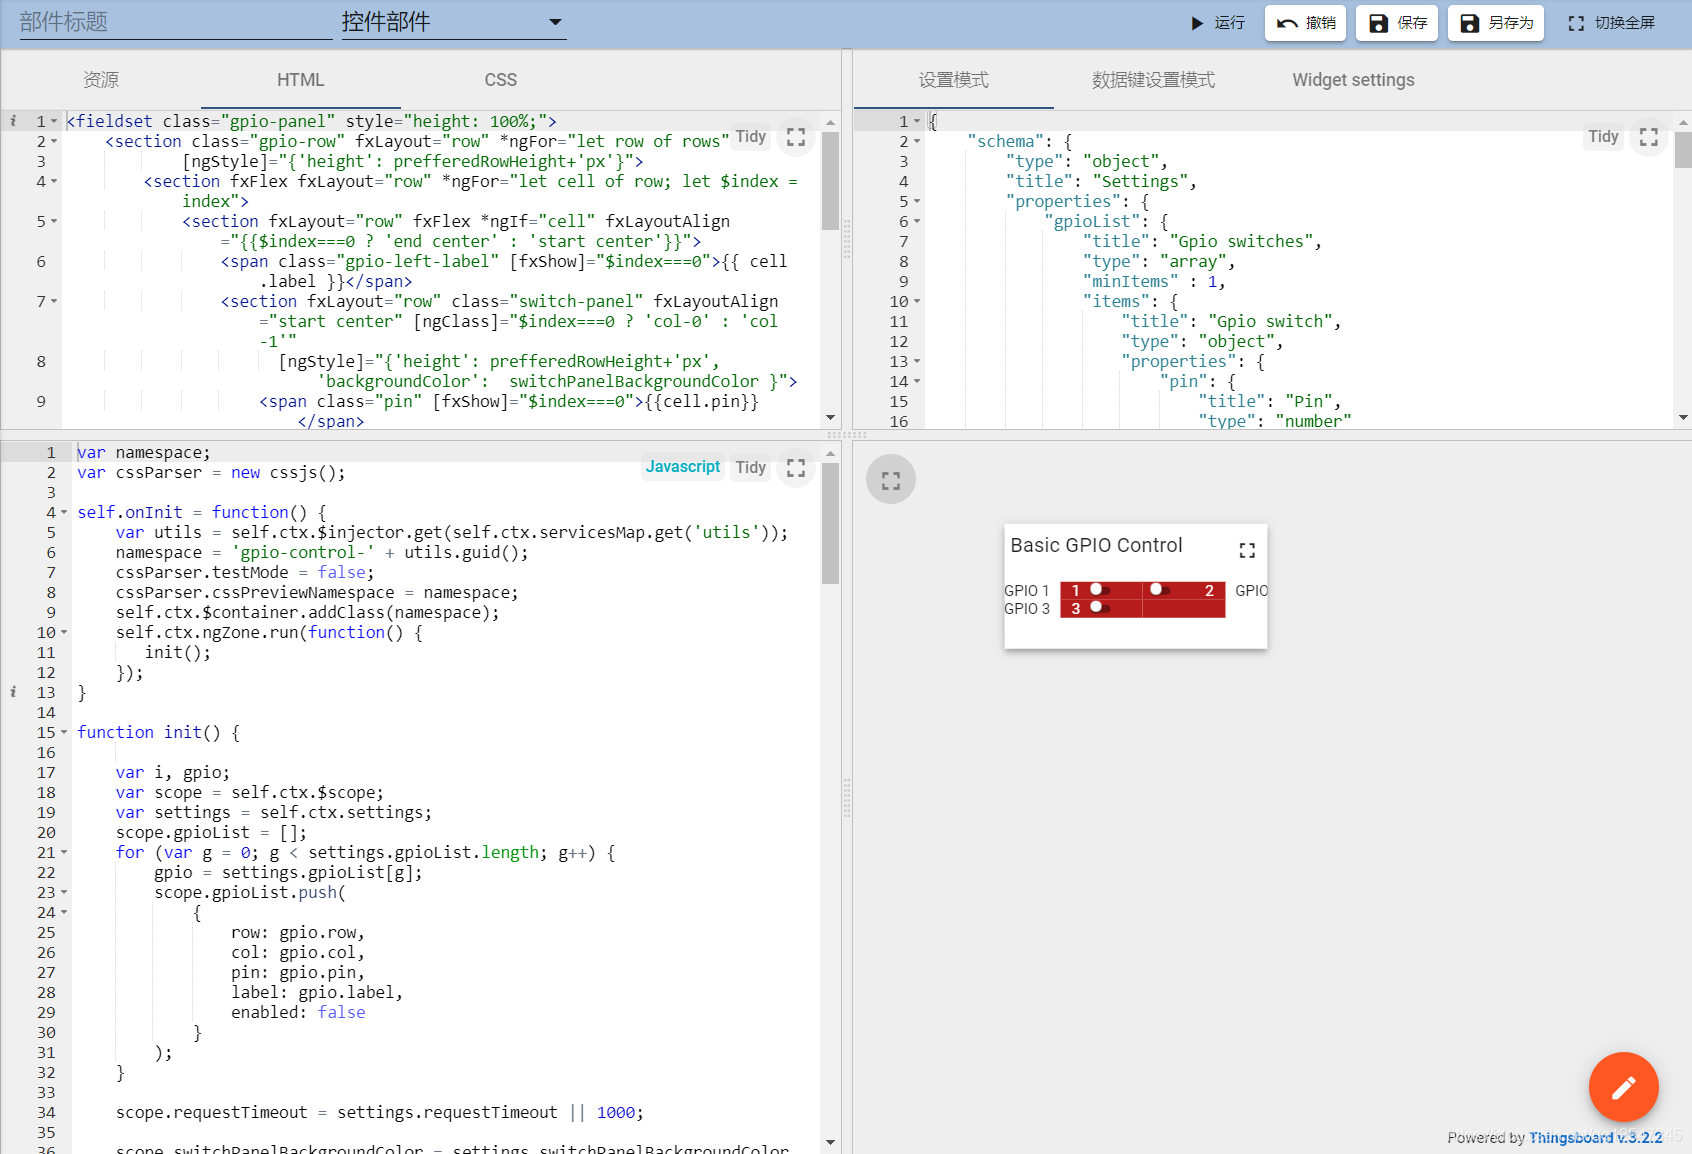
Task: Collapse Javascript fold at line 21 for loop
Action: pyautogui.click(x=64, y=852)
